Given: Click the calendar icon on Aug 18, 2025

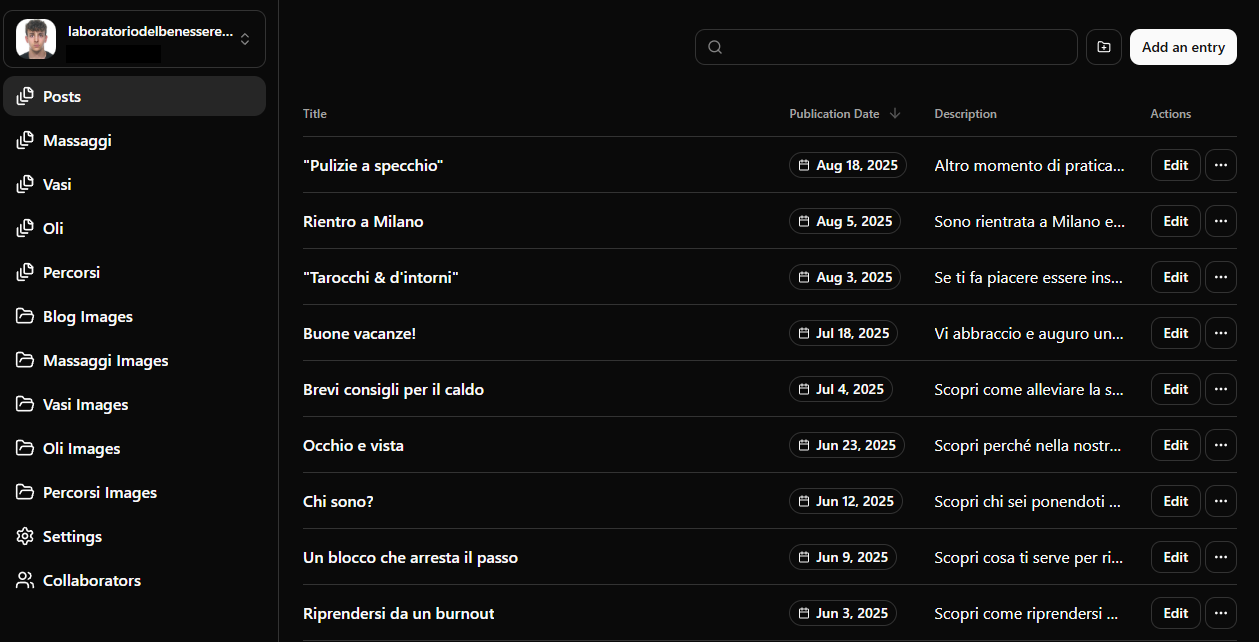Looking at the screenshot, I should pos(804,166).
